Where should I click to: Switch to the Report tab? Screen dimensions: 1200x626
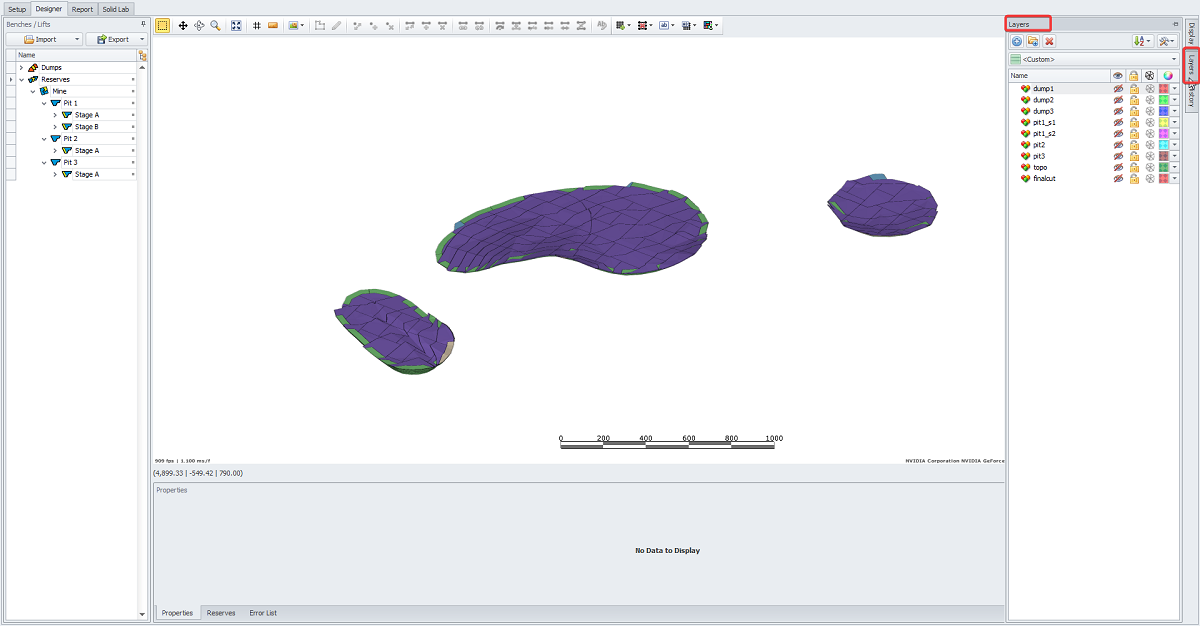(82, 9)
